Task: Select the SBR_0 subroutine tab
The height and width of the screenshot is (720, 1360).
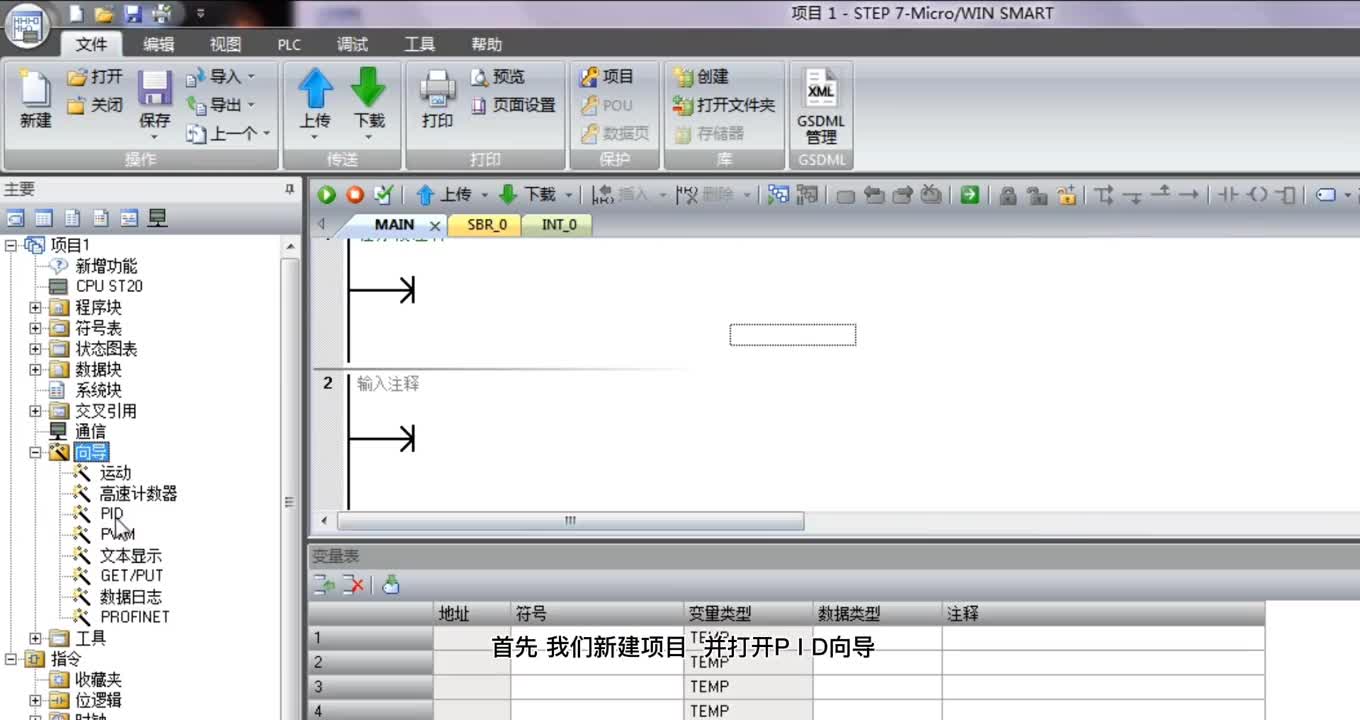Action: tap(487, 225)
